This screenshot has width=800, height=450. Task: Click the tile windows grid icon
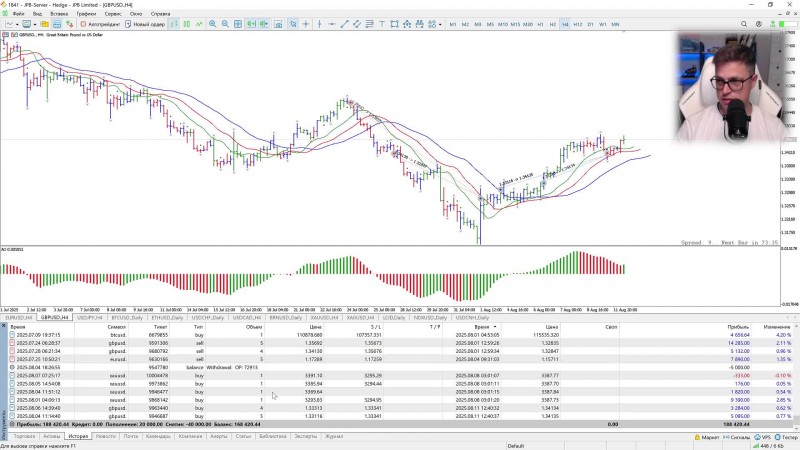[238, 24]
